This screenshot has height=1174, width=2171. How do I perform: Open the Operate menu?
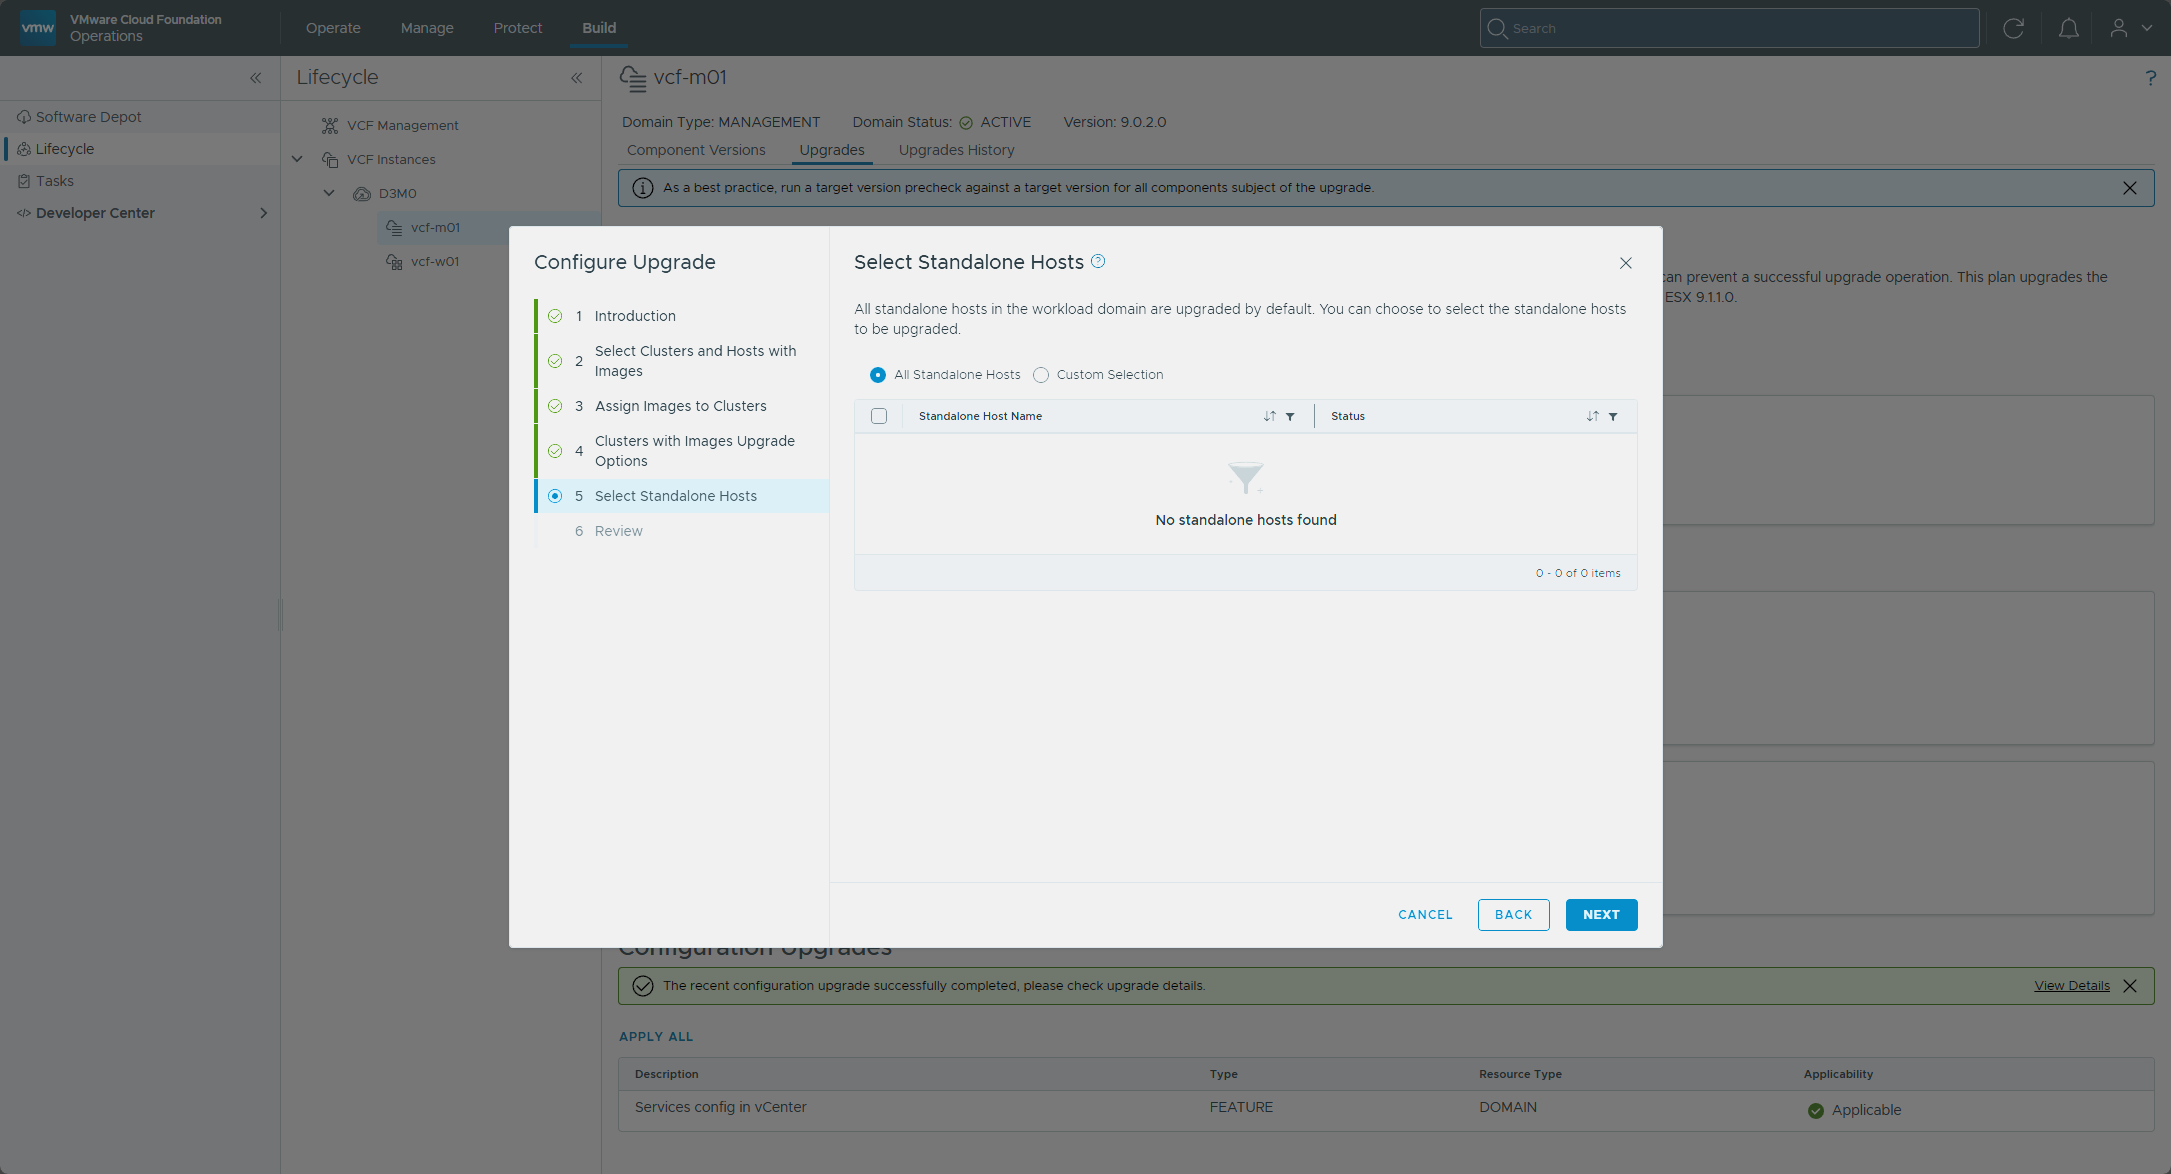333,28
